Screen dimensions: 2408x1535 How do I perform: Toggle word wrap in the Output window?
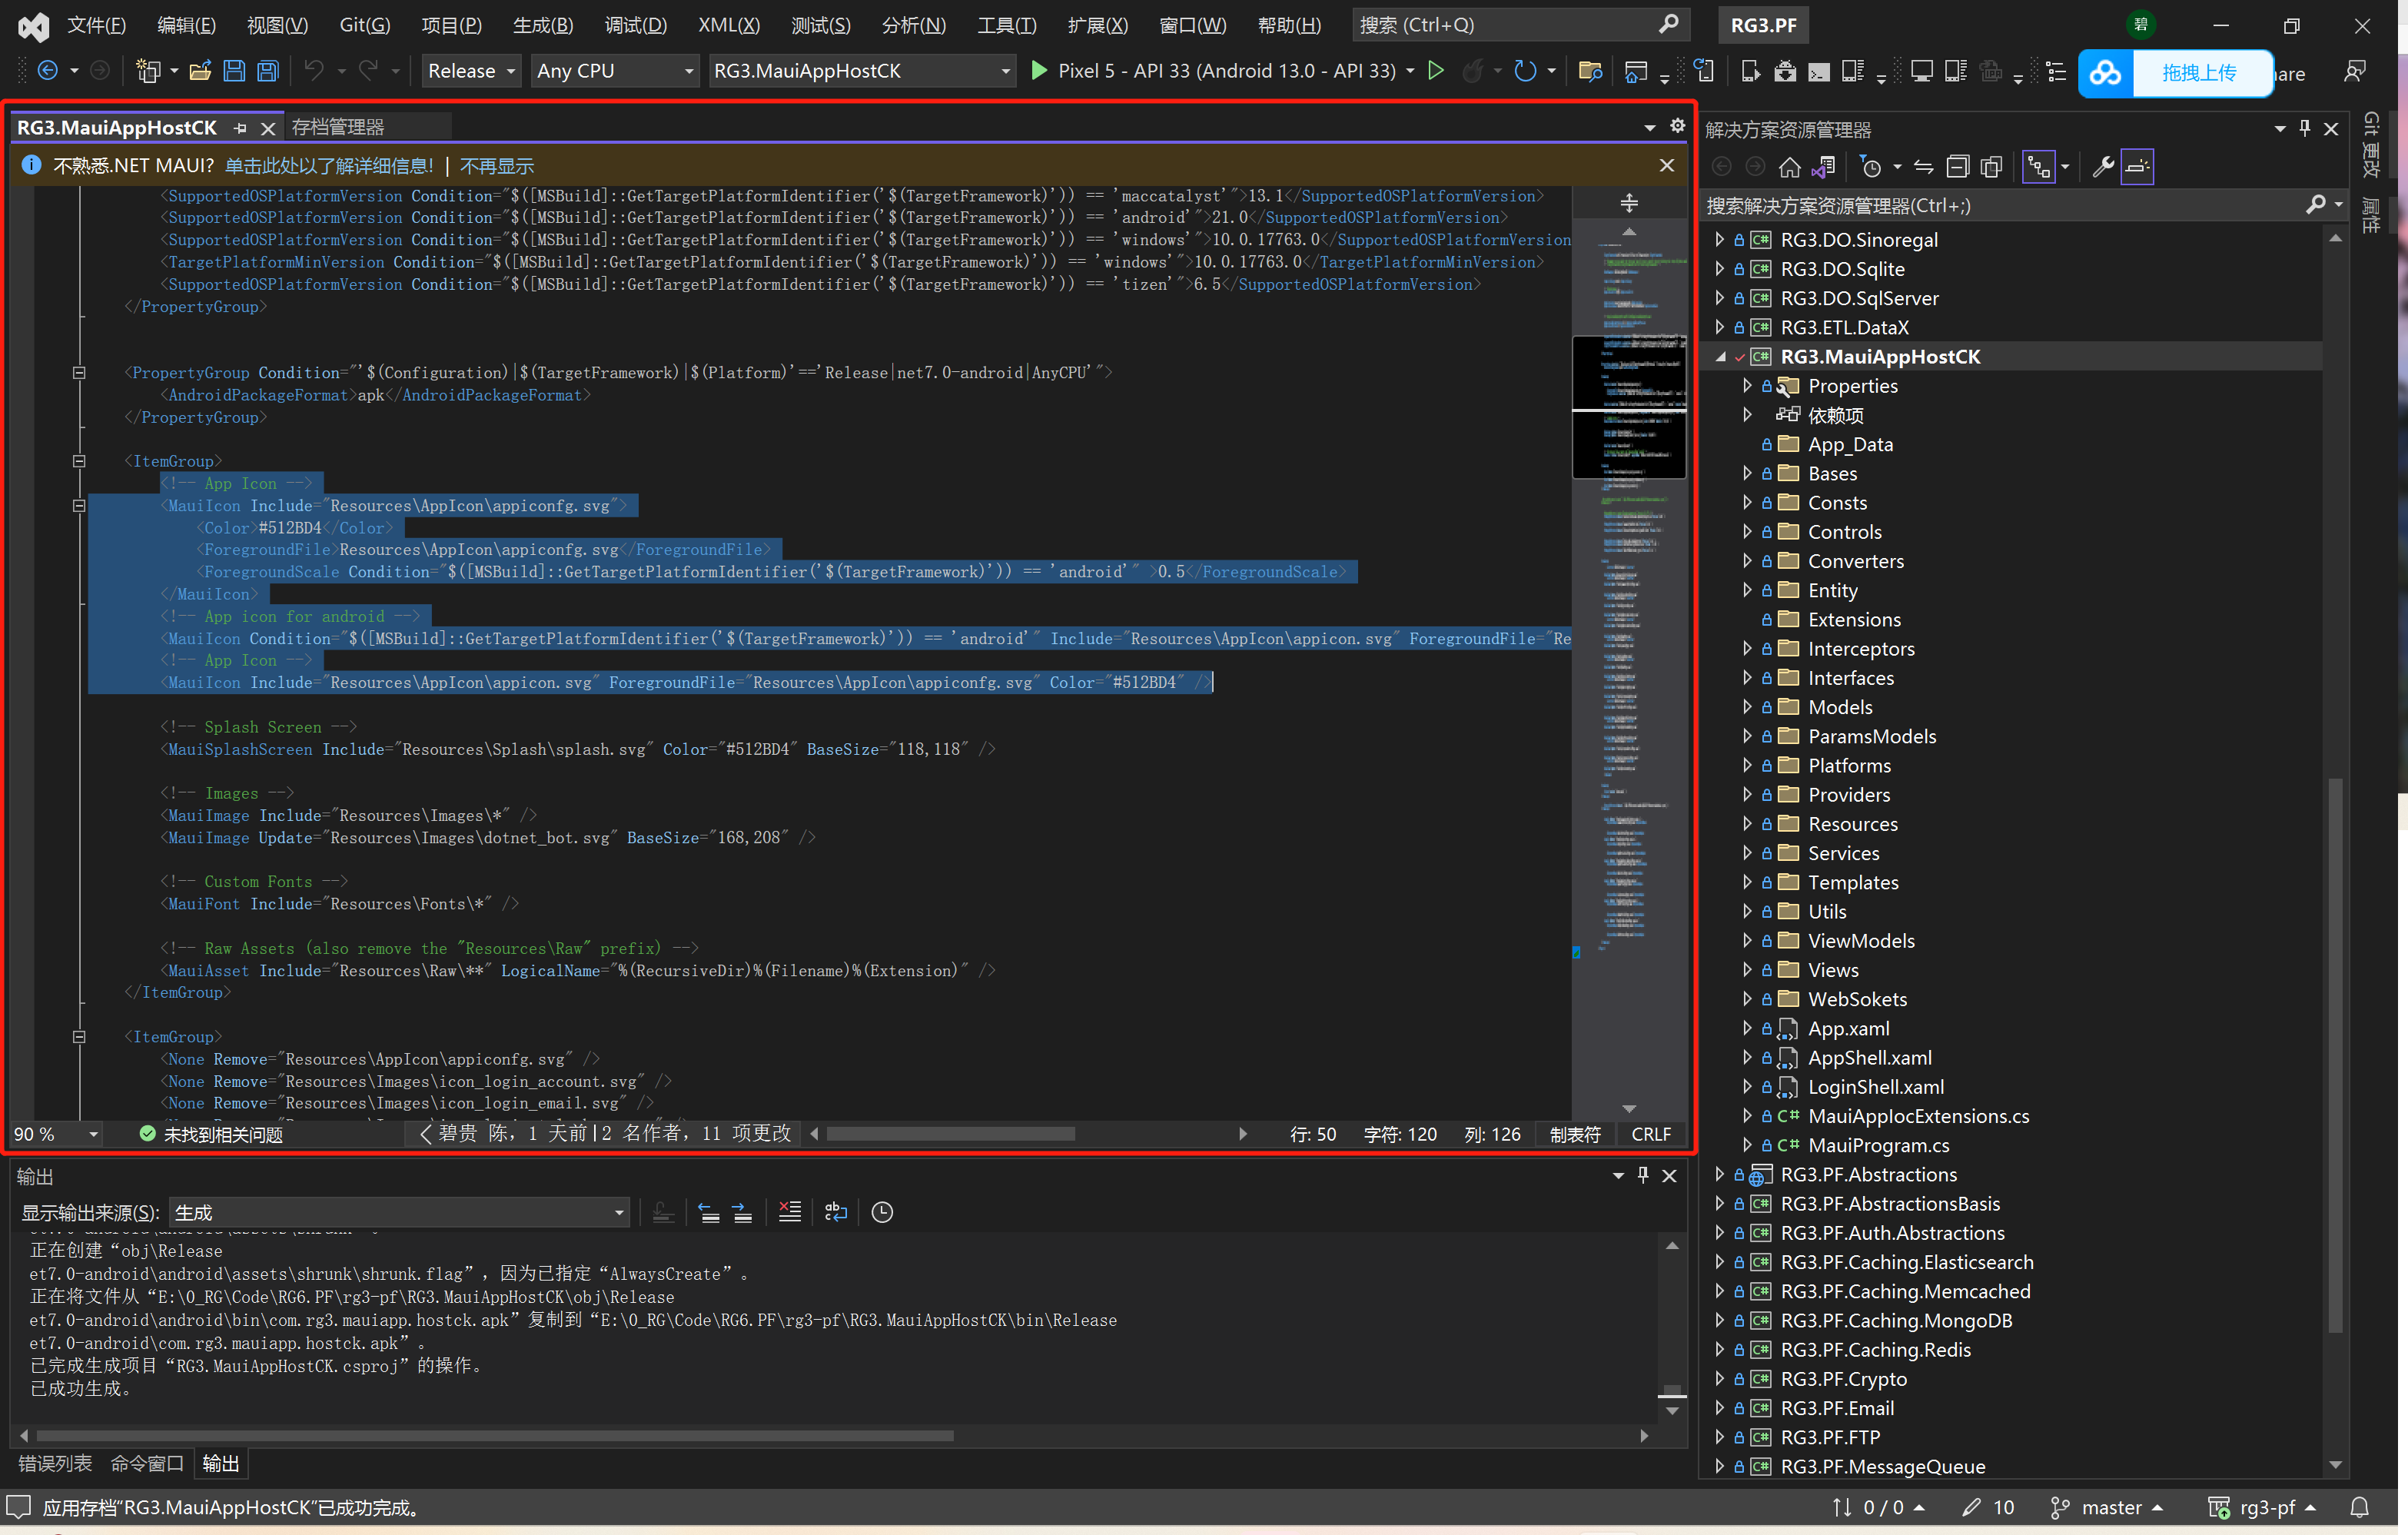coord(836,1212)
